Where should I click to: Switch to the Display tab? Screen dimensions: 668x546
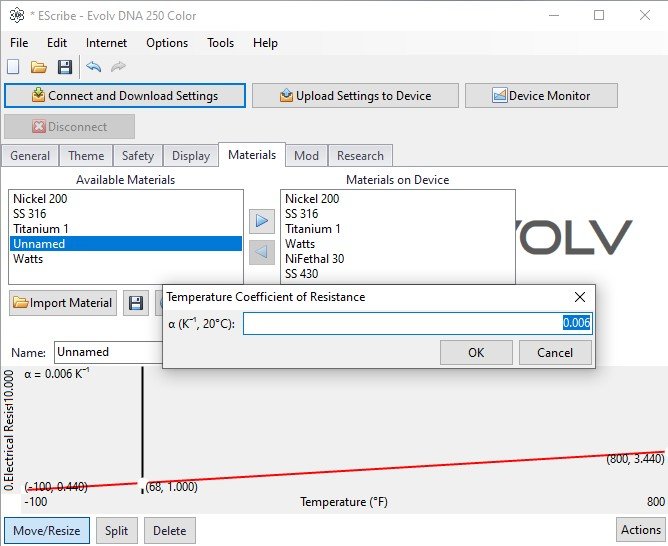(x=191, y=156)
